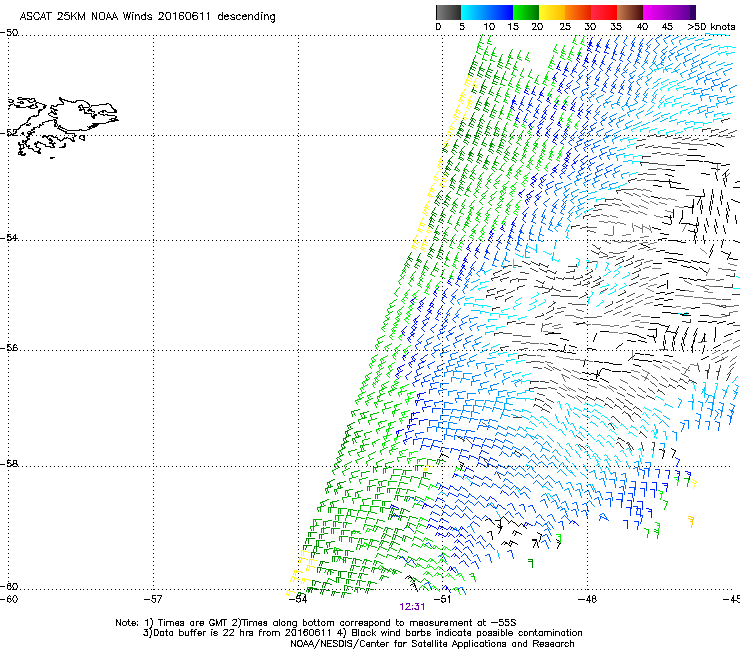Click the -54 longitude axis label
The image size is (740, 650).
297,599
